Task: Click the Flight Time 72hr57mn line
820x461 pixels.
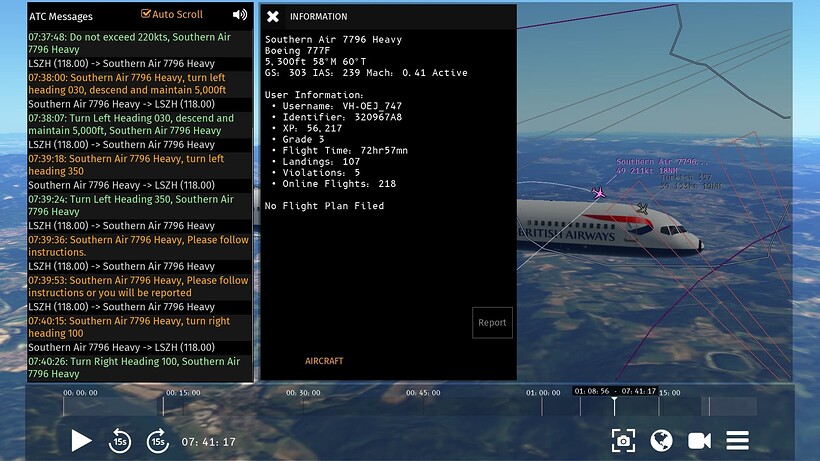Action: coord(345,151)
